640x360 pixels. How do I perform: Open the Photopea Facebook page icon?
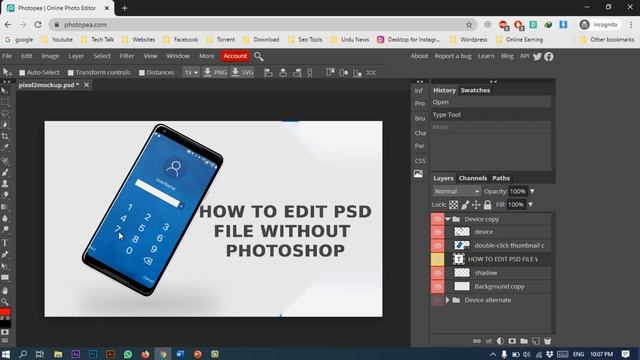549,56
